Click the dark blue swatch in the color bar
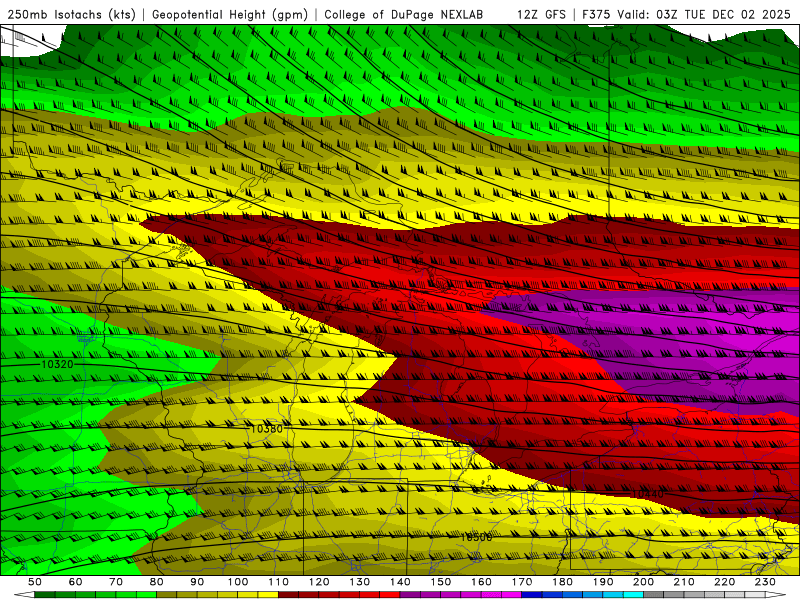This screenshot has width=800, height=600. [532, 594]
